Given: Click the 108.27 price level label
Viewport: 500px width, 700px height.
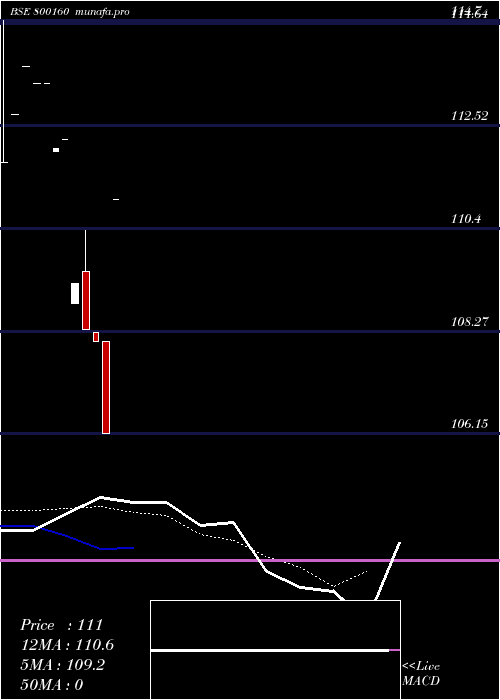Looking at the screenshot, I should 469,321.
